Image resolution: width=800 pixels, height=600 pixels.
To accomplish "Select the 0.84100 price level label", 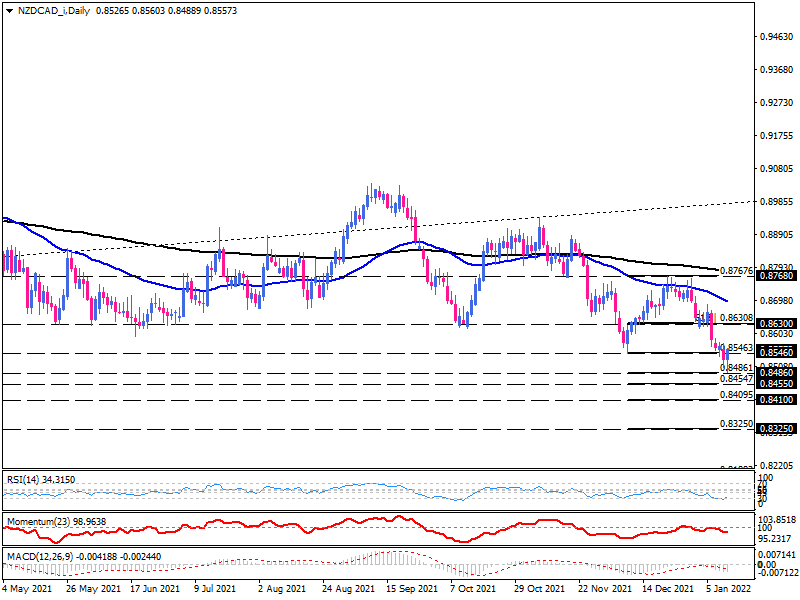I will (x=777, y=399).
